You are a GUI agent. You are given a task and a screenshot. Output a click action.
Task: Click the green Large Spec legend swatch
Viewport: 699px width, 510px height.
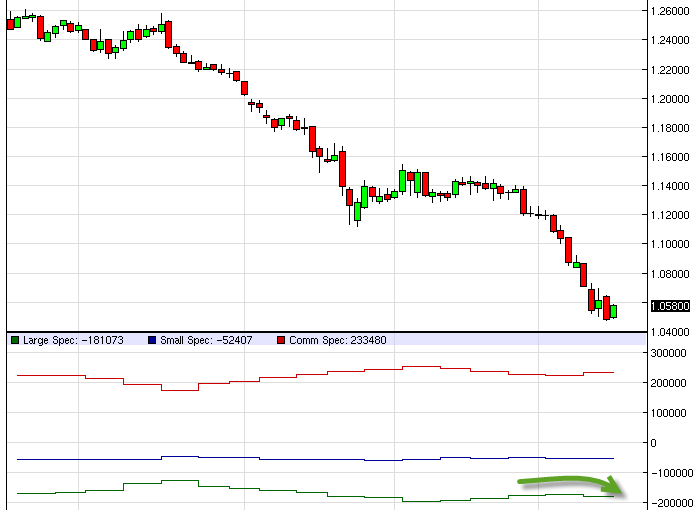(15, 340)
